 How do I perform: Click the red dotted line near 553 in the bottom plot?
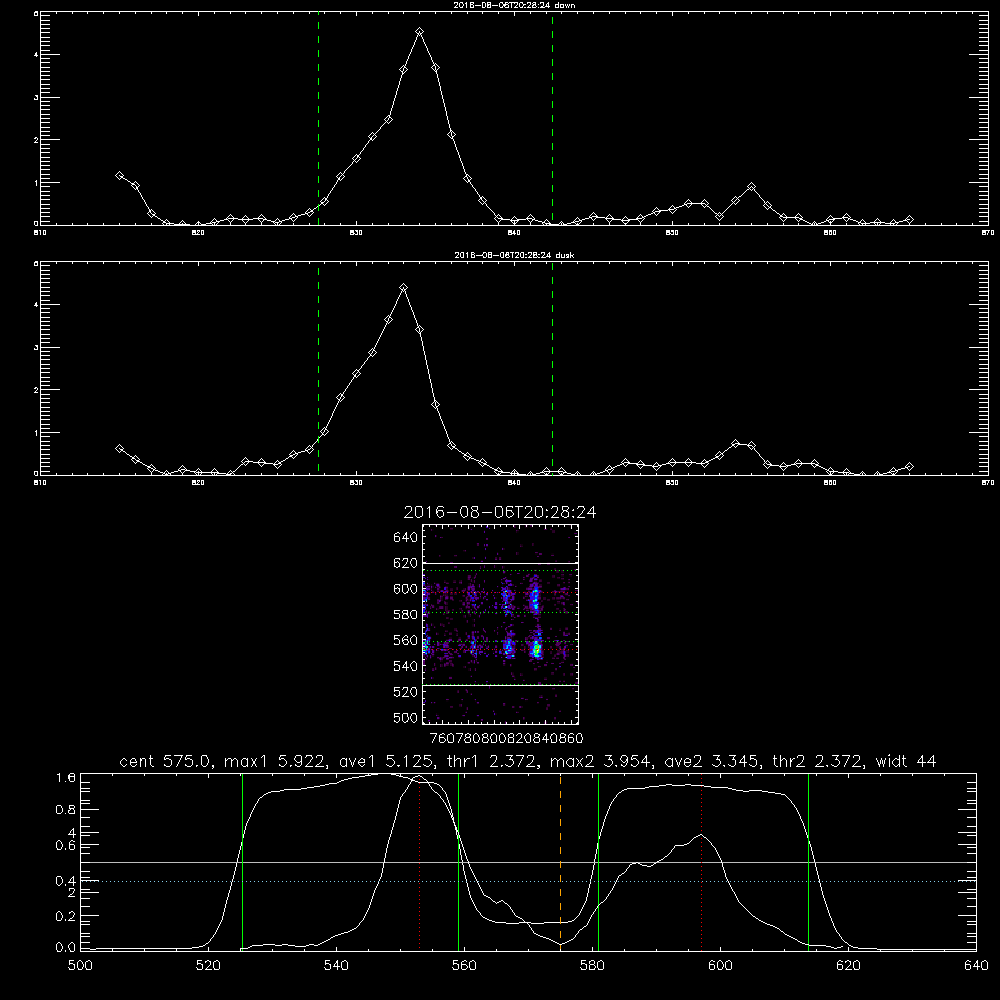point(419,862)
